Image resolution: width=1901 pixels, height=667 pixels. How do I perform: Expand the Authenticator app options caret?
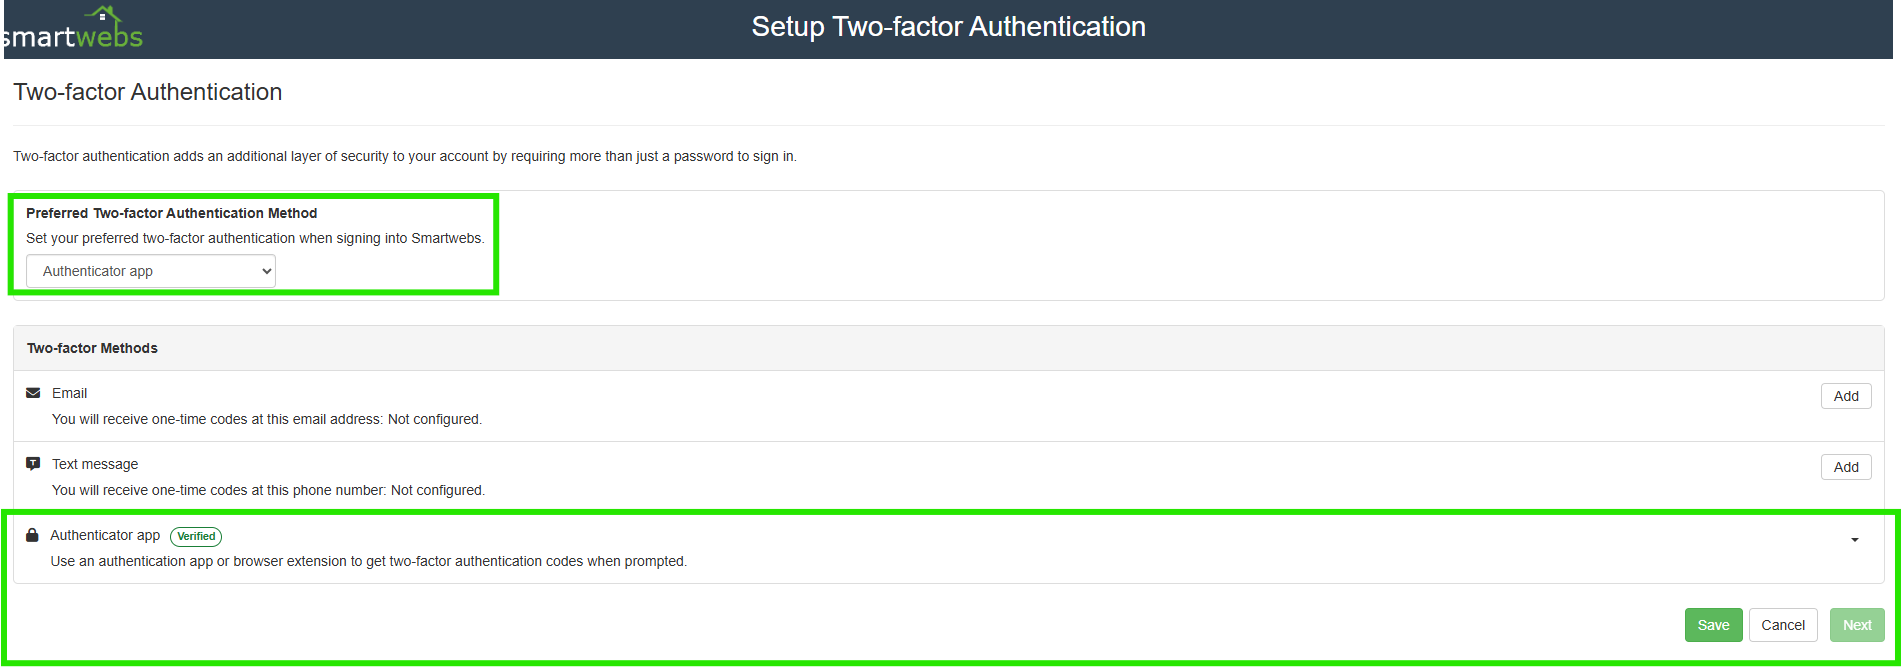tap(1854, 540)
